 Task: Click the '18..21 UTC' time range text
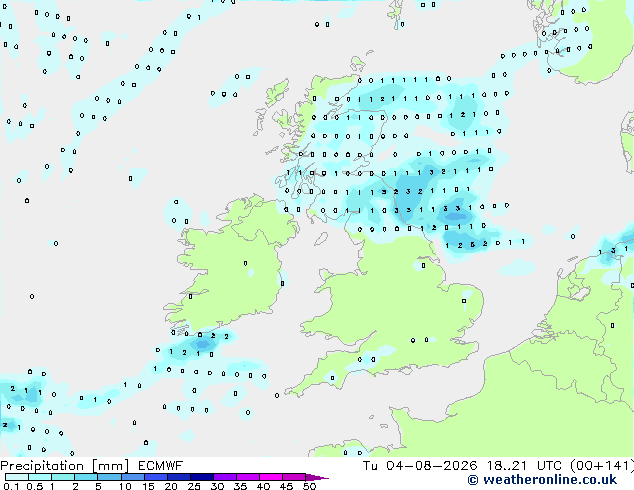[x=524, y=466]
